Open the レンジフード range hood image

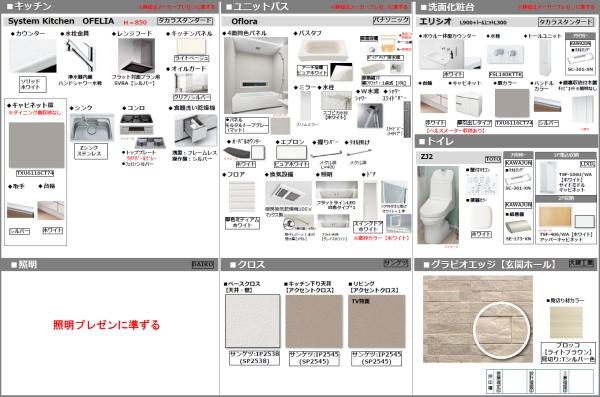point(136,56)
